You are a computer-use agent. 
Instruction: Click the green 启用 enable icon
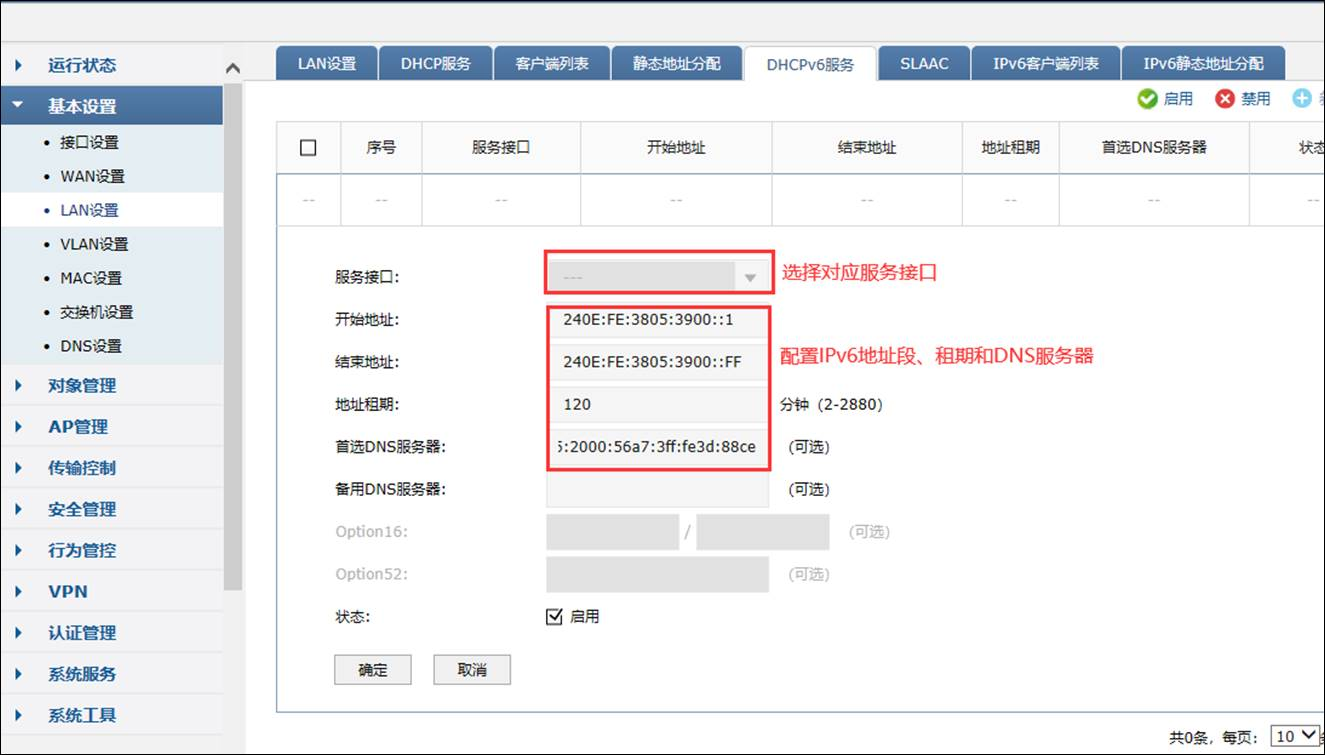point(1147,98)
